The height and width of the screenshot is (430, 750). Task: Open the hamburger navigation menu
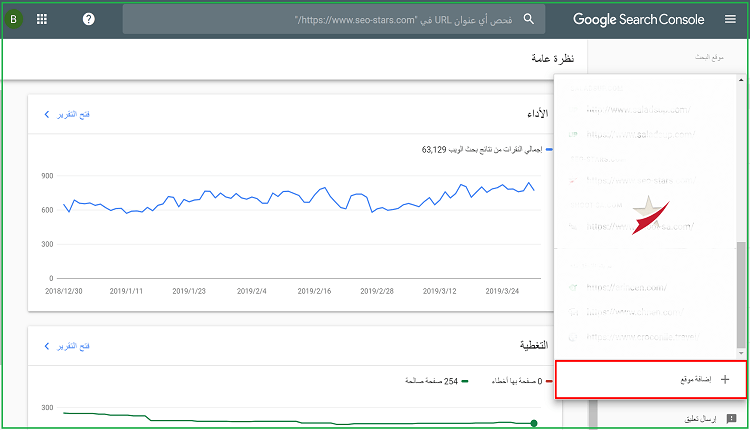(x=729, y=19)
